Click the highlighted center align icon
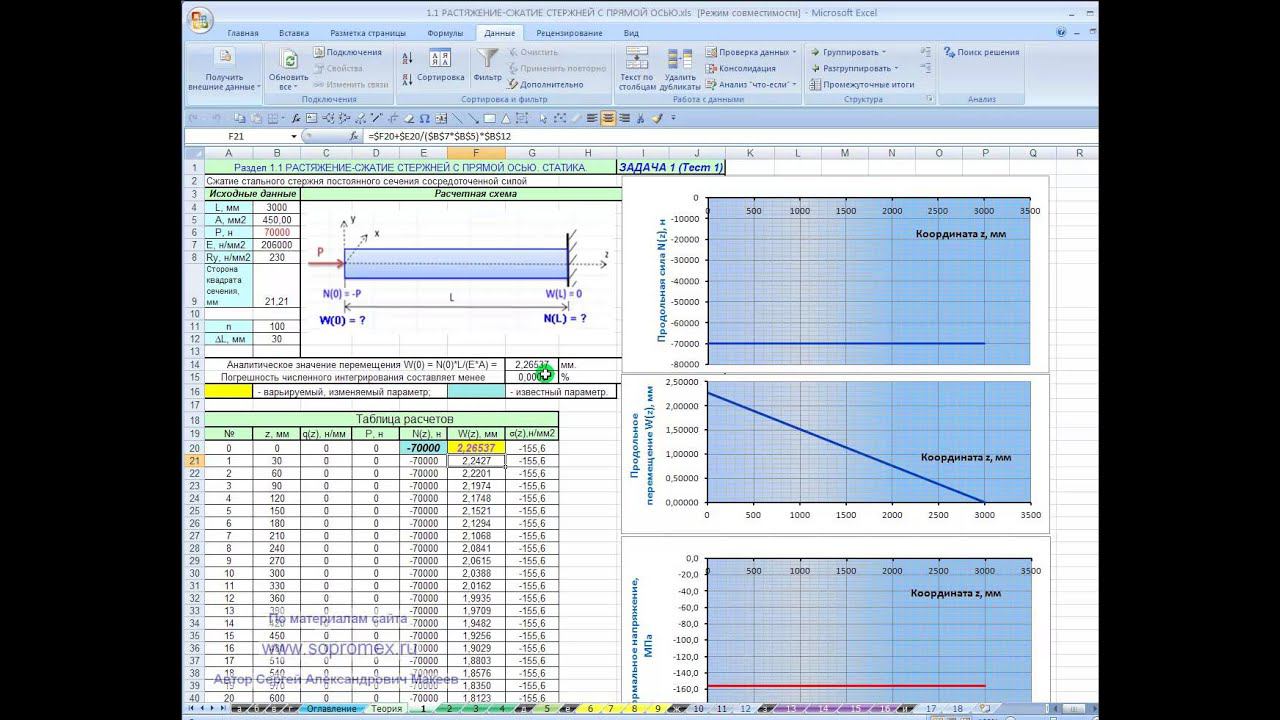Viewport: 1280px width, 720px height. coord(607,118)
